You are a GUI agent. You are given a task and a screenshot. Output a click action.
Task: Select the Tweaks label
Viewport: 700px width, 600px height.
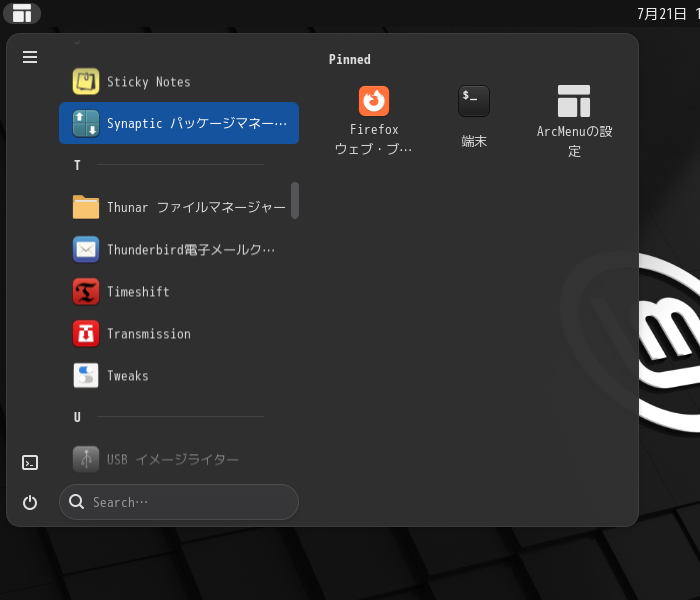(x=128, y=375)
